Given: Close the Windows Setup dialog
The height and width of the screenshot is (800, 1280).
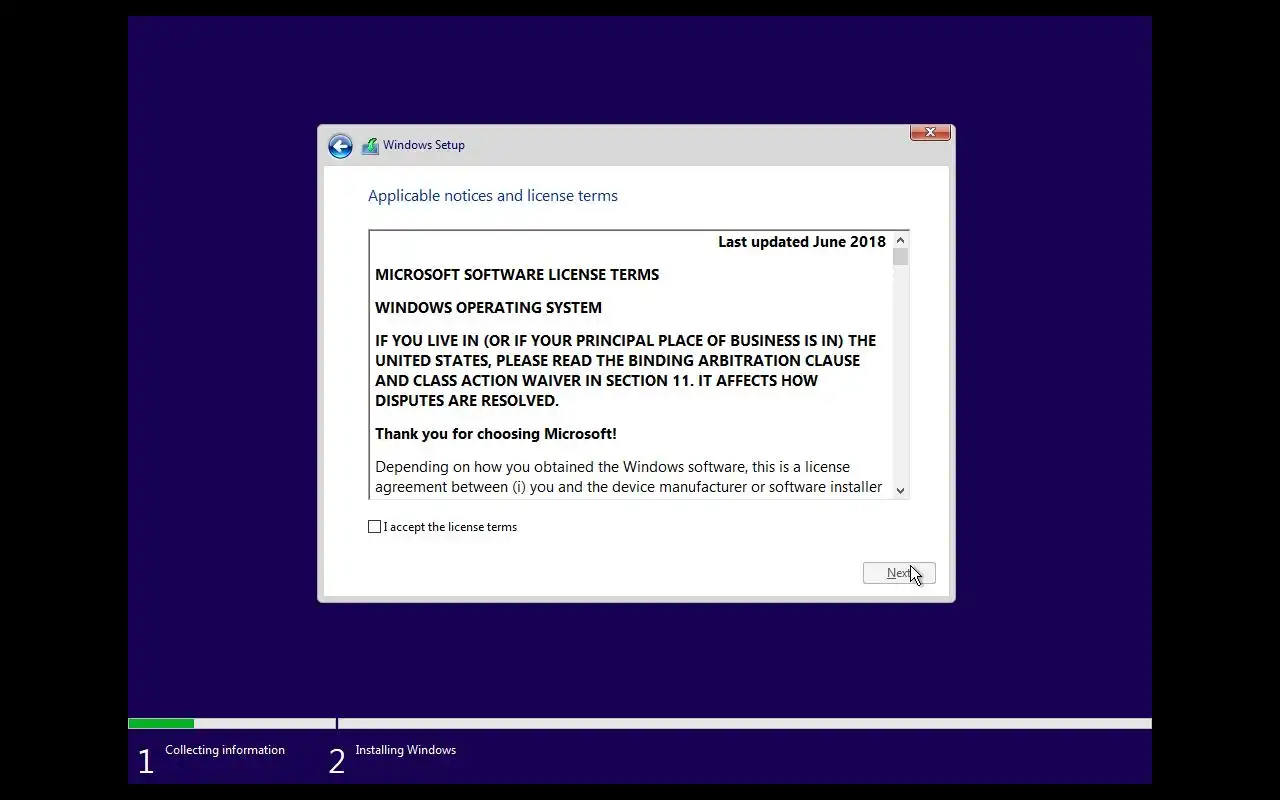Looking at the screenshot, I should [x=930, y=132].
